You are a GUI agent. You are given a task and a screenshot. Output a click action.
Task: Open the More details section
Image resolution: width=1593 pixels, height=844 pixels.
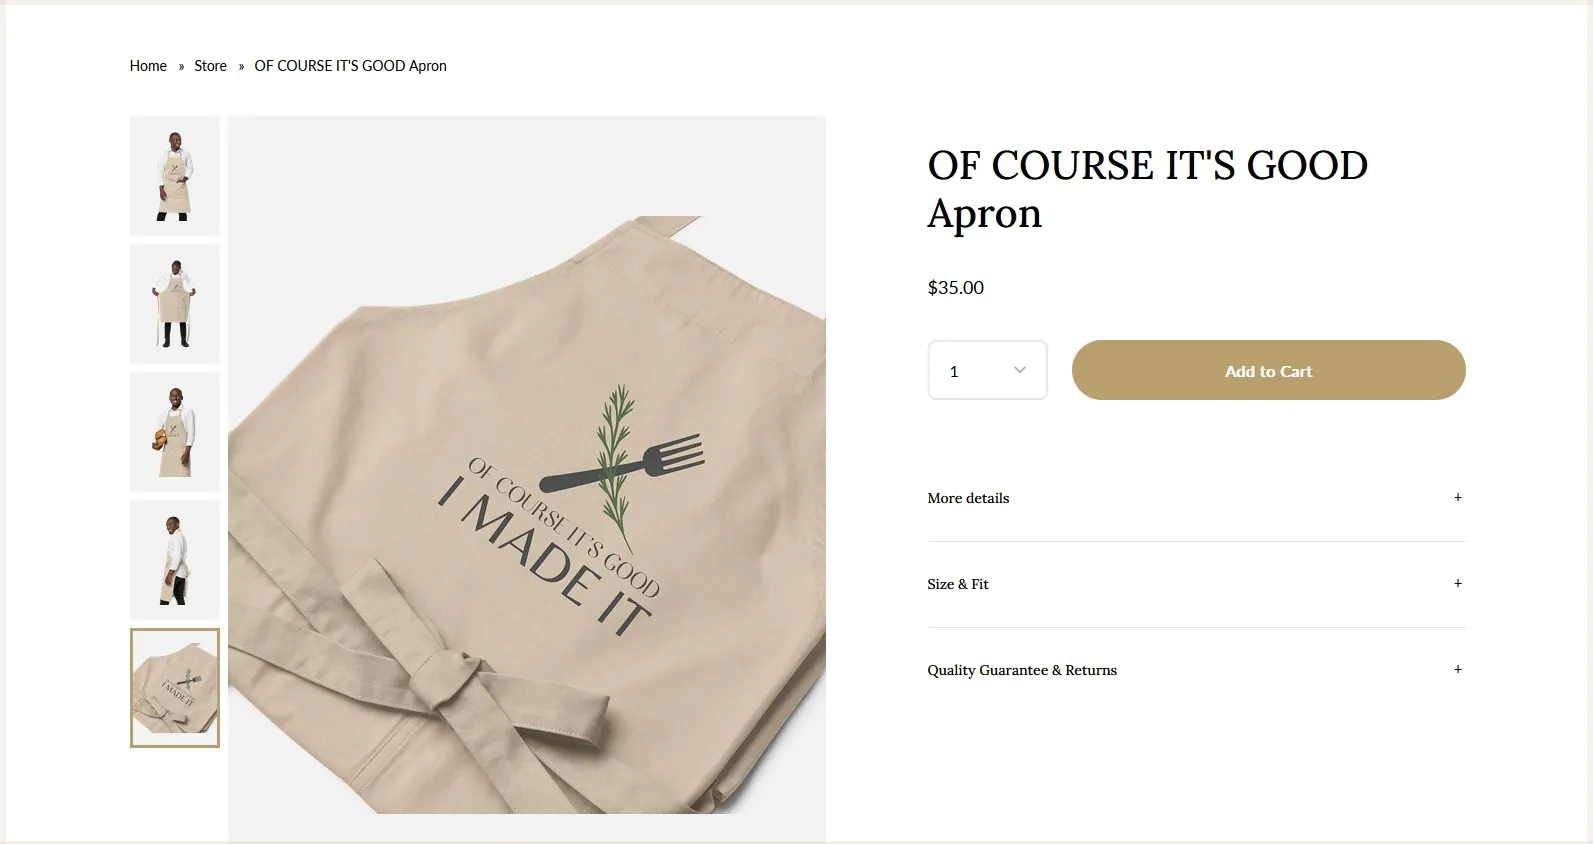[1196, 498]
